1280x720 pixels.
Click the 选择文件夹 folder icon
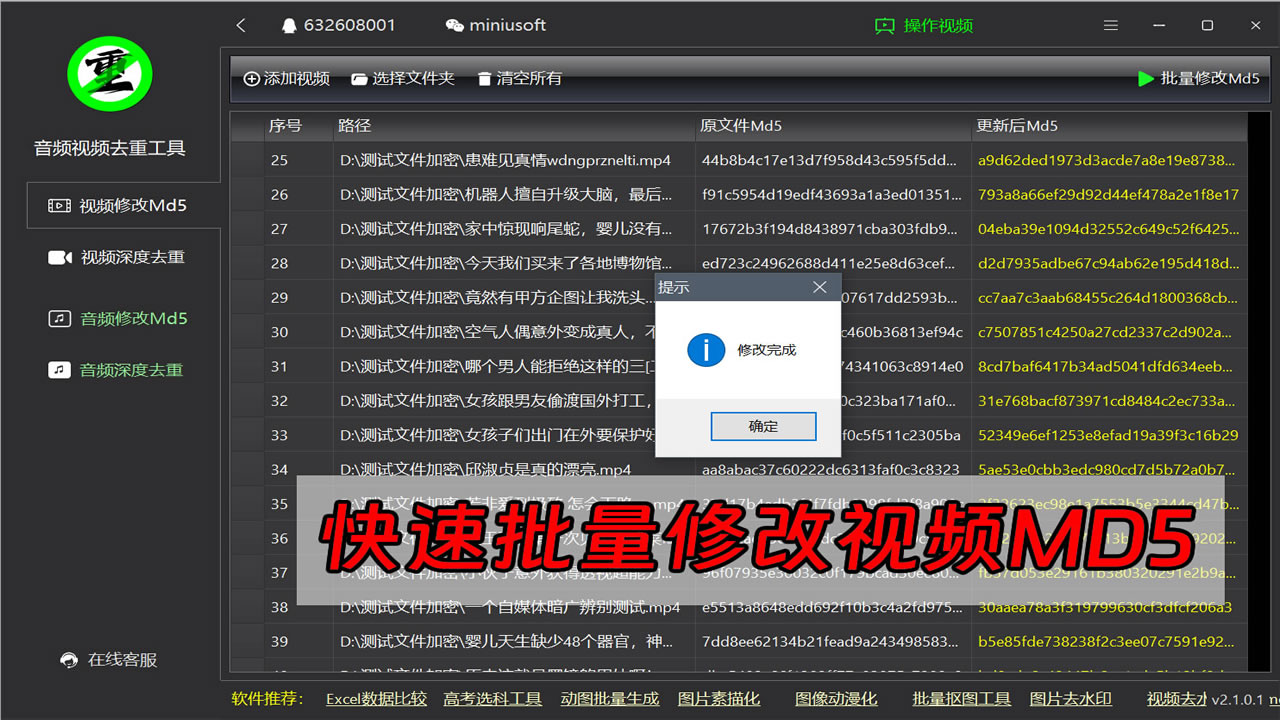click(x=360, y=78)
